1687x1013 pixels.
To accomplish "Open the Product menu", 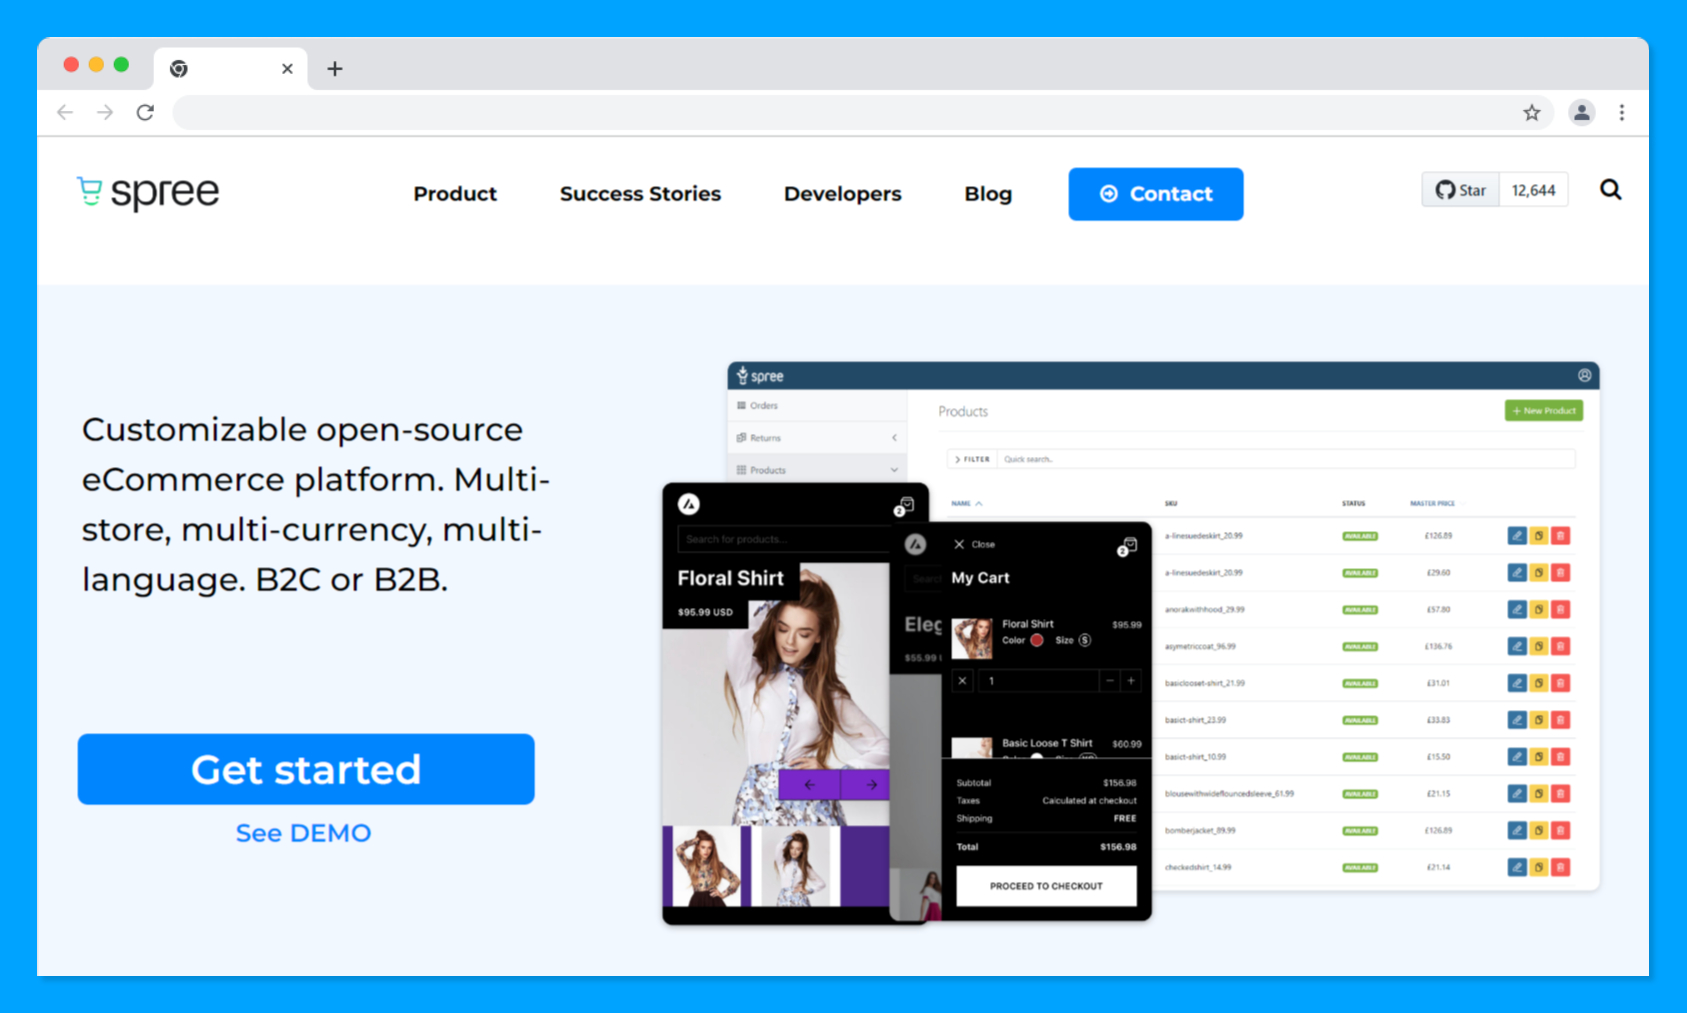I will pos(455,194).
